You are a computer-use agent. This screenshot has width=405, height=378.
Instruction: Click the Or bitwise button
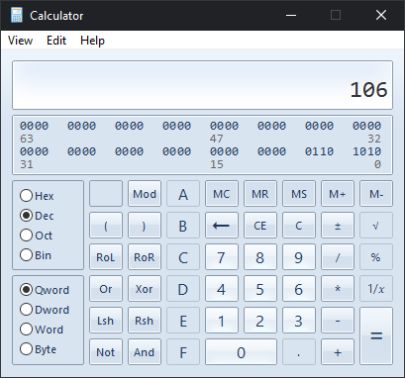pyautogui.click(x=106, y=289)
